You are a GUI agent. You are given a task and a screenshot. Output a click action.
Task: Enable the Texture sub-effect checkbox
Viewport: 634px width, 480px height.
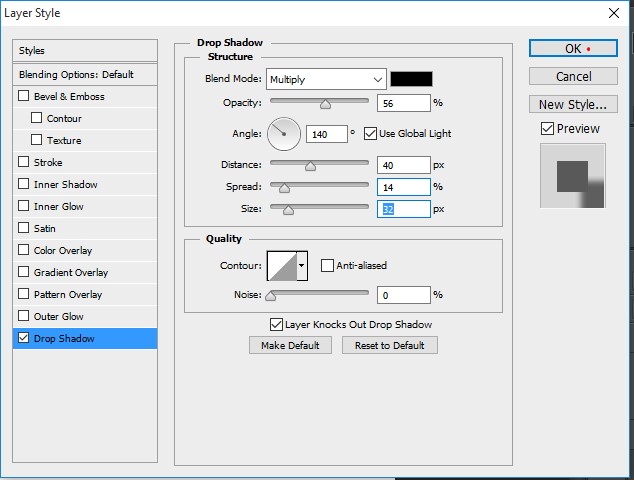click(x=36, y=140)
